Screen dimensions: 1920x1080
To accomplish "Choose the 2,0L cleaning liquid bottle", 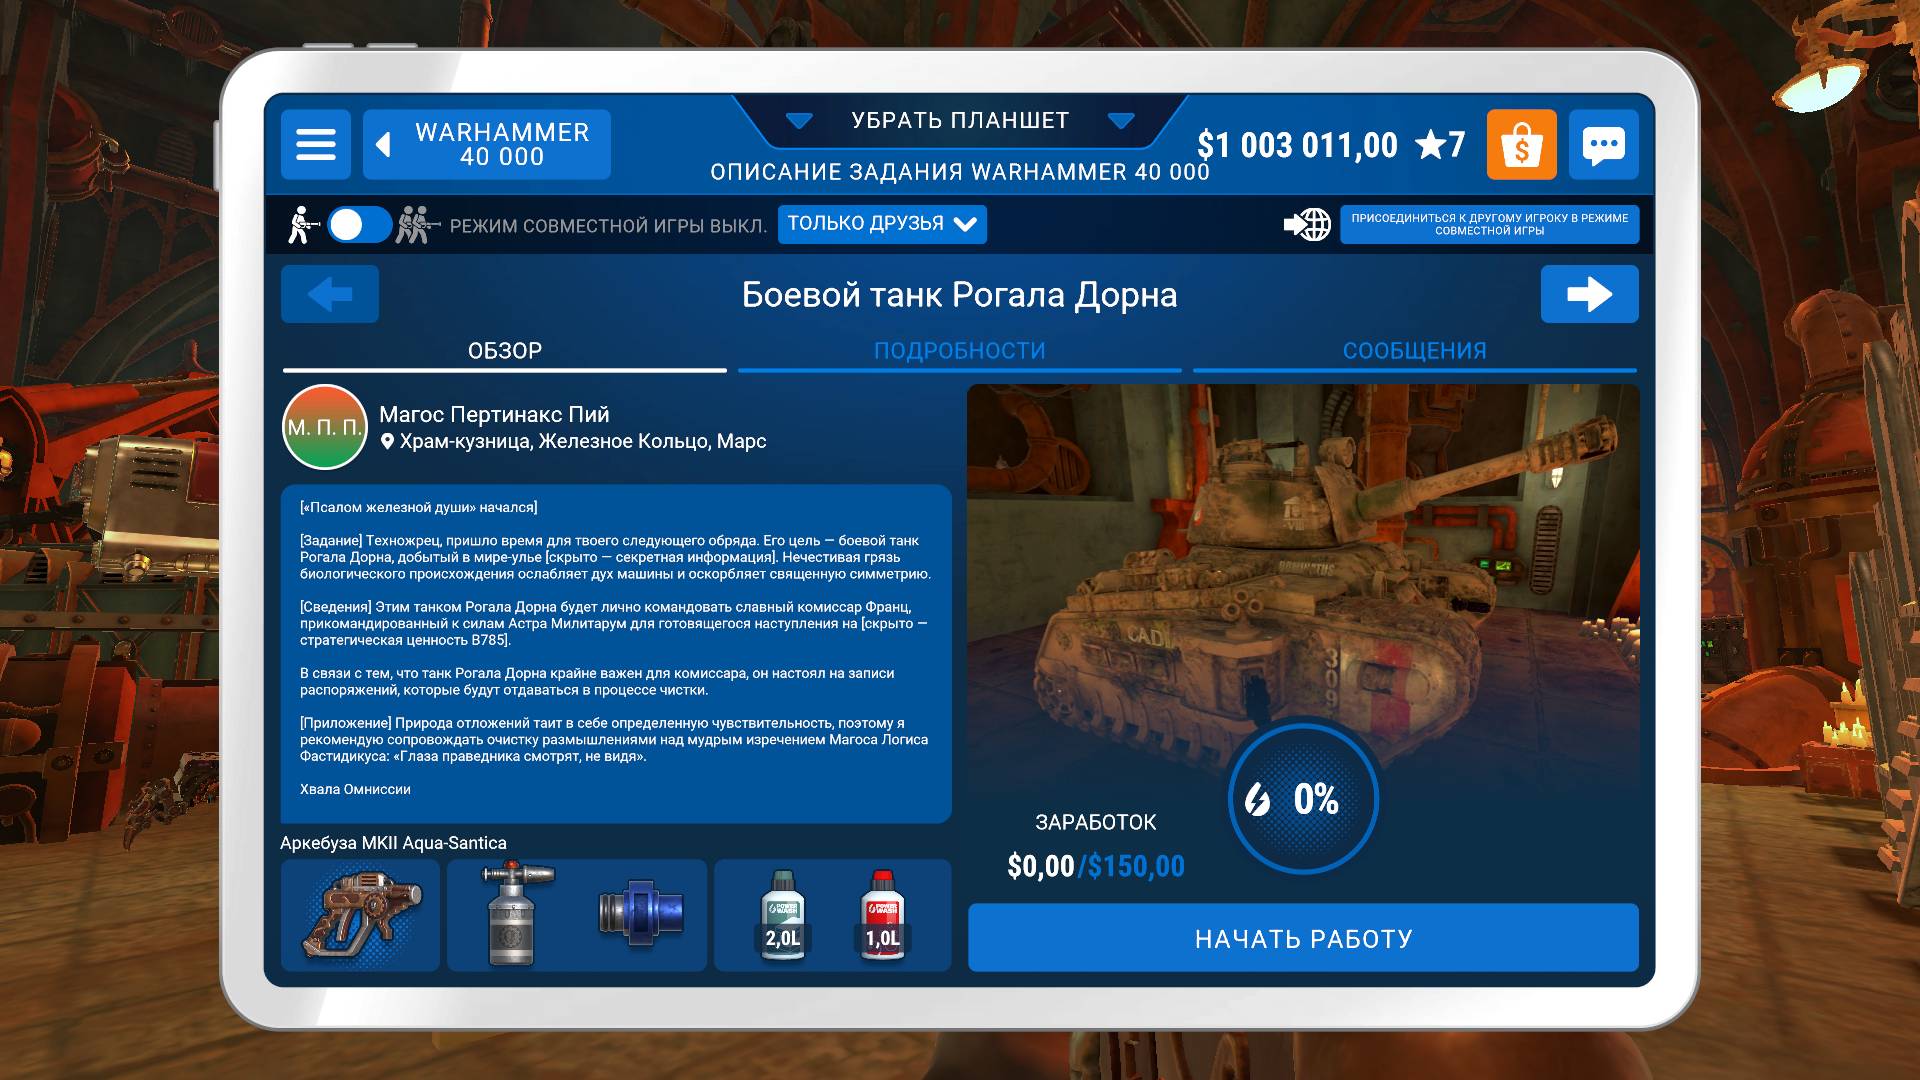I will pos(783,915).
